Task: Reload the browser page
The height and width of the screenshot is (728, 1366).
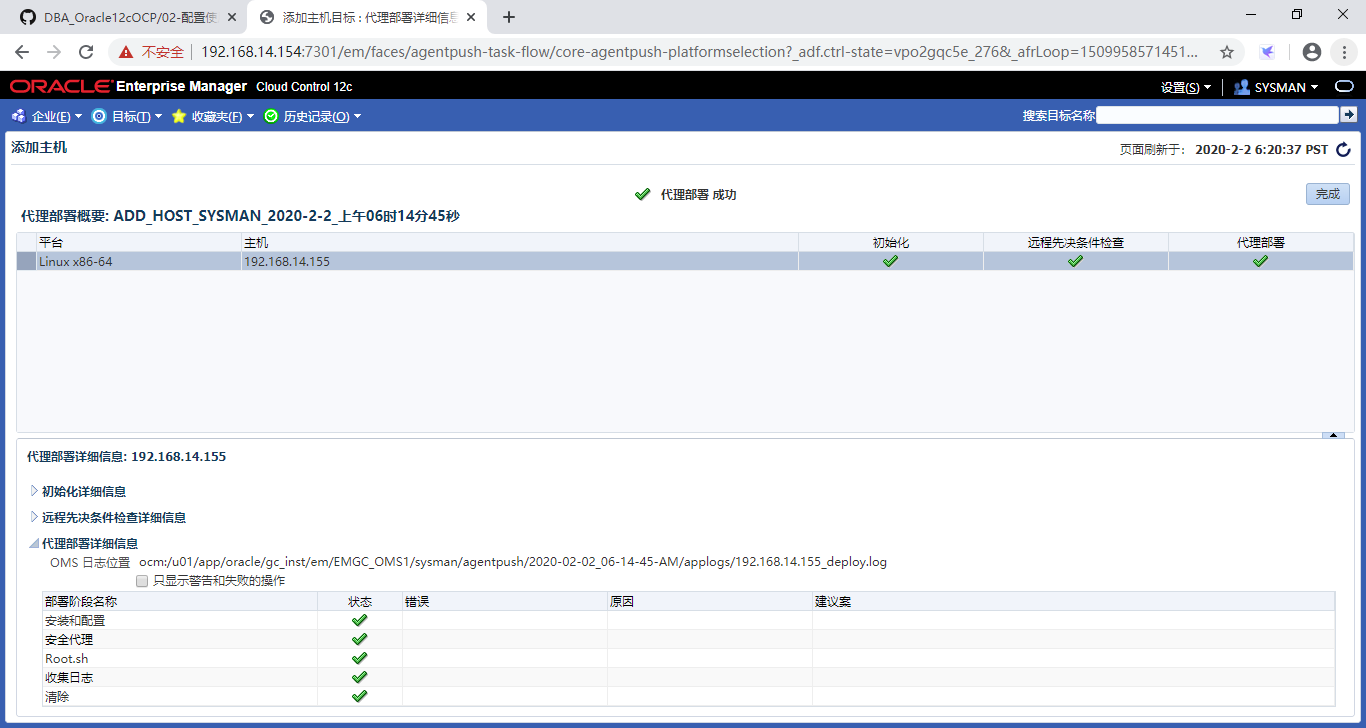Action: click(86, 52)
